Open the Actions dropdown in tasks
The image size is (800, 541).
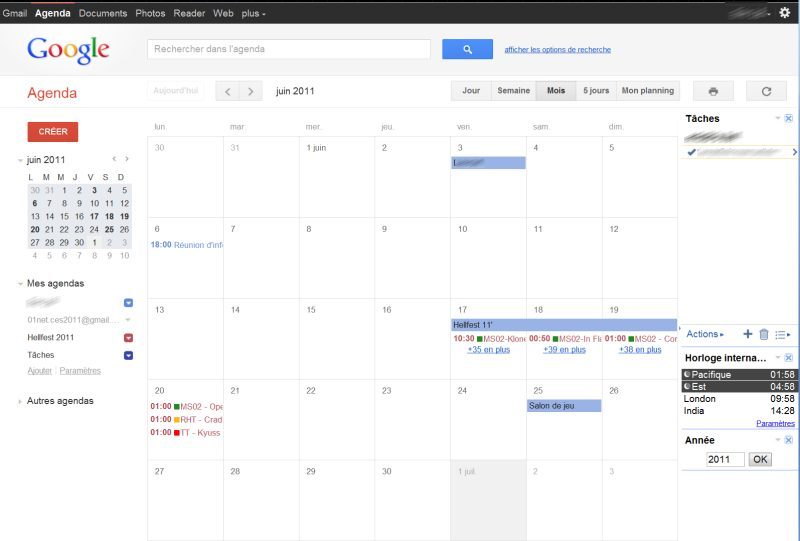(x=705, y=334)
